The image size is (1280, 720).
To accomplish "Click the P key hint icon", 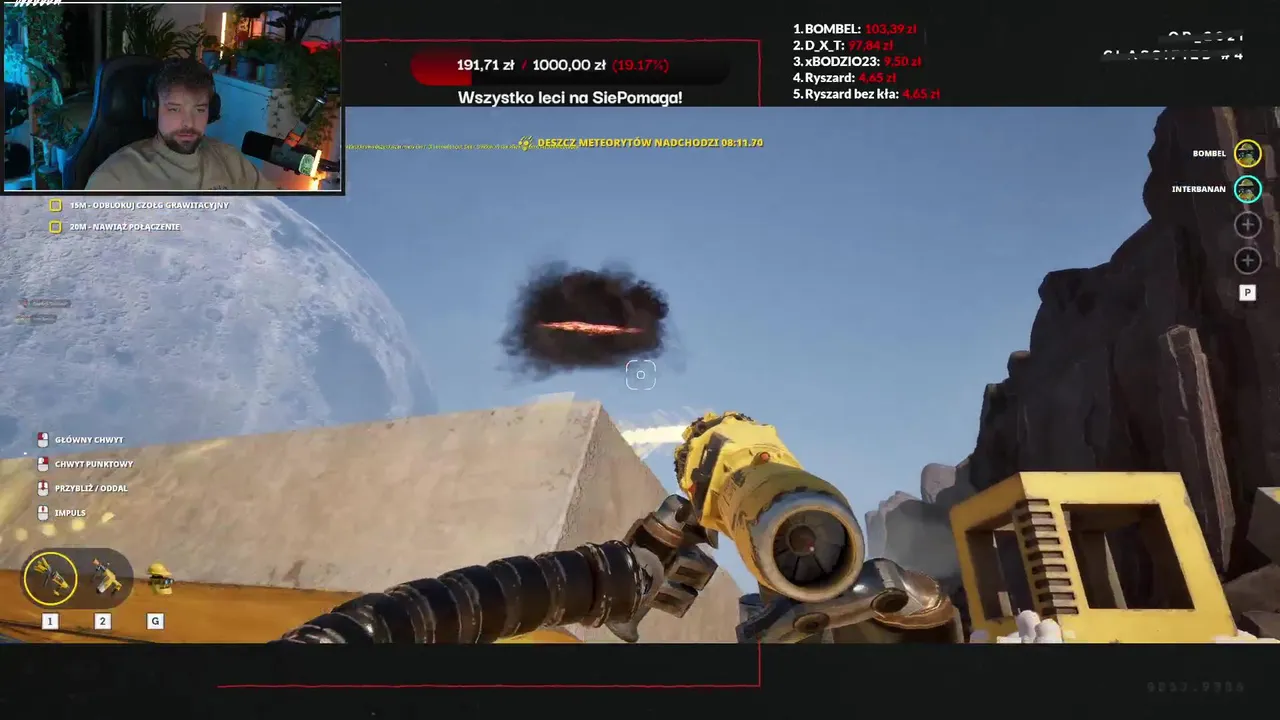I will [x=1247, y=293].
